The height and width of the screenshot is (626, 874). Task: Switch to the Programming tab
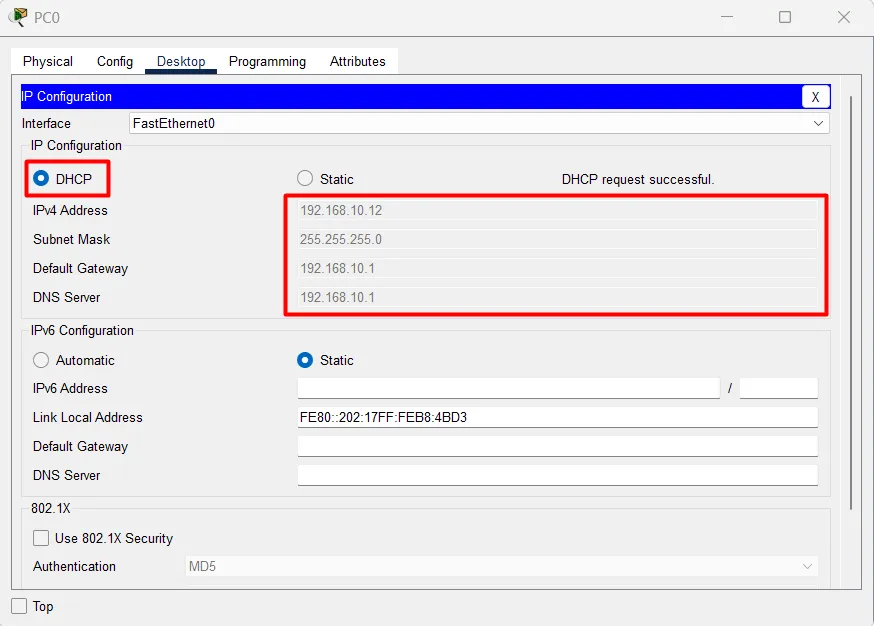267,61
